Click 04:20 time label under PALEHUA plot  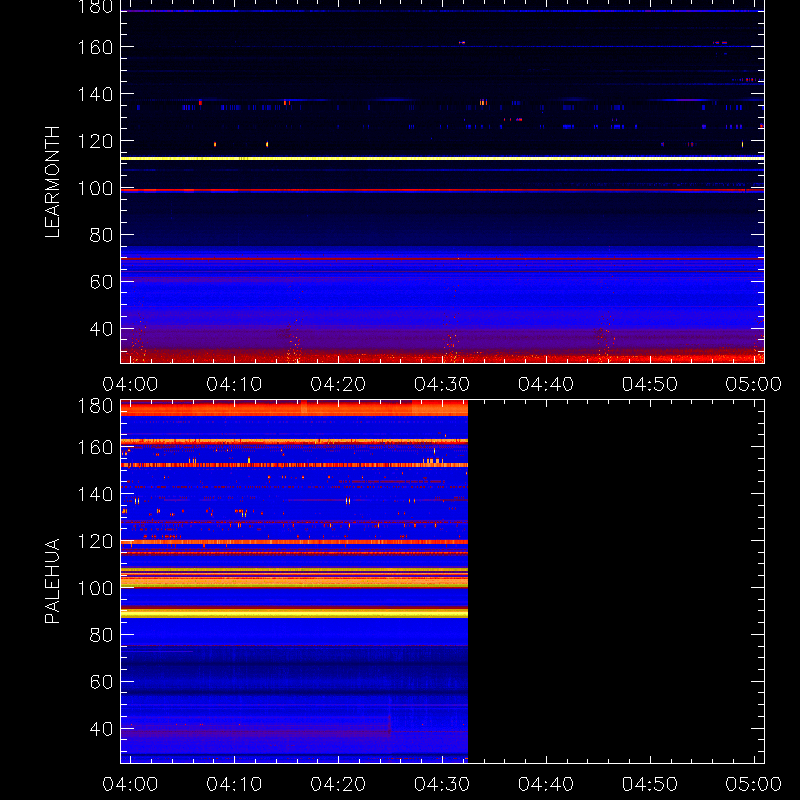point(338,784)
